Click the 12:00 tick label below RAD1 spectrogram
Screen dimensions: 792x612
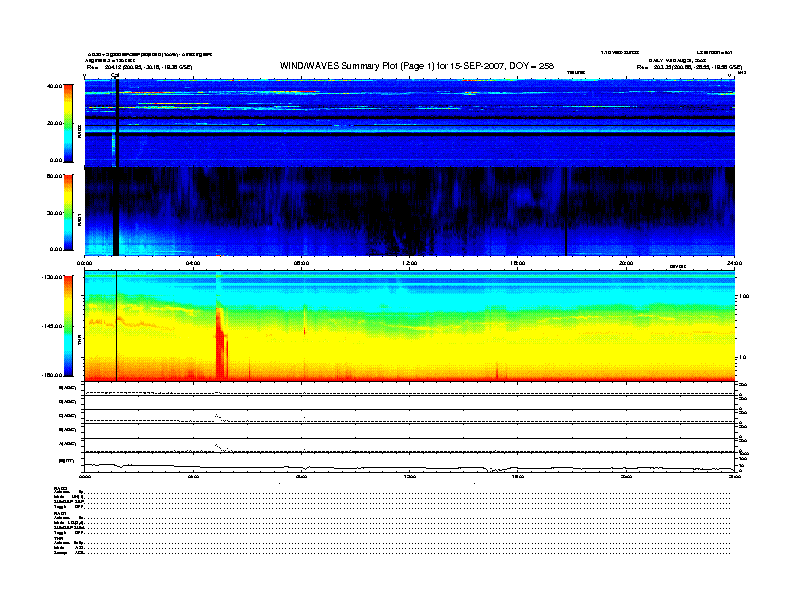pos(410,263)
